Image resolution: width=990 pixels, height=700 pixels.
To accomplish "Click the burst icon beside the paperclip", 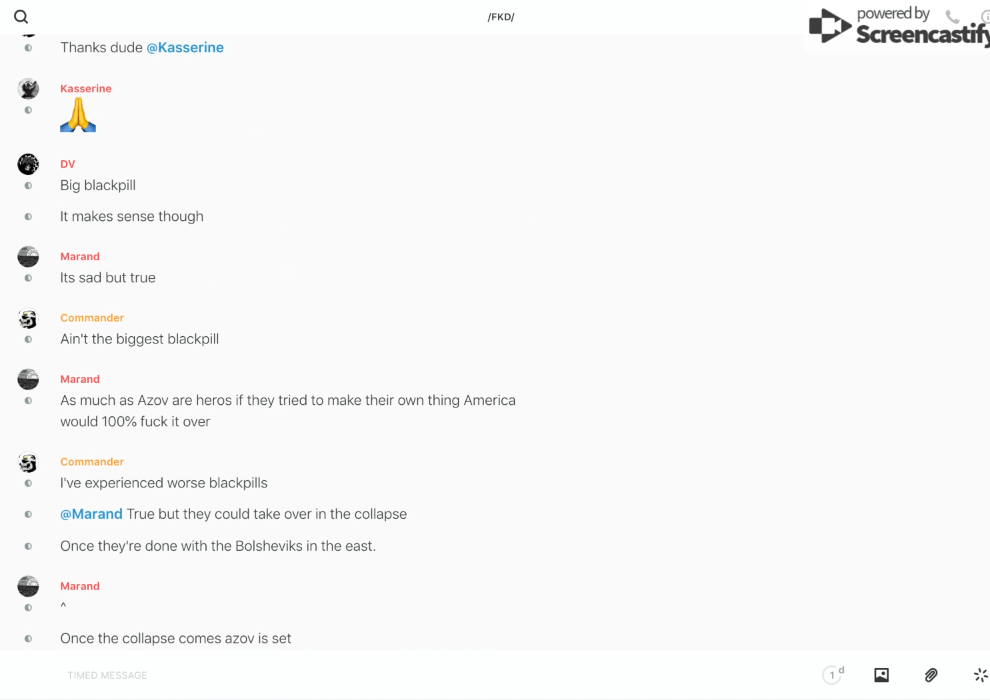I will click(x=980, y=675).
